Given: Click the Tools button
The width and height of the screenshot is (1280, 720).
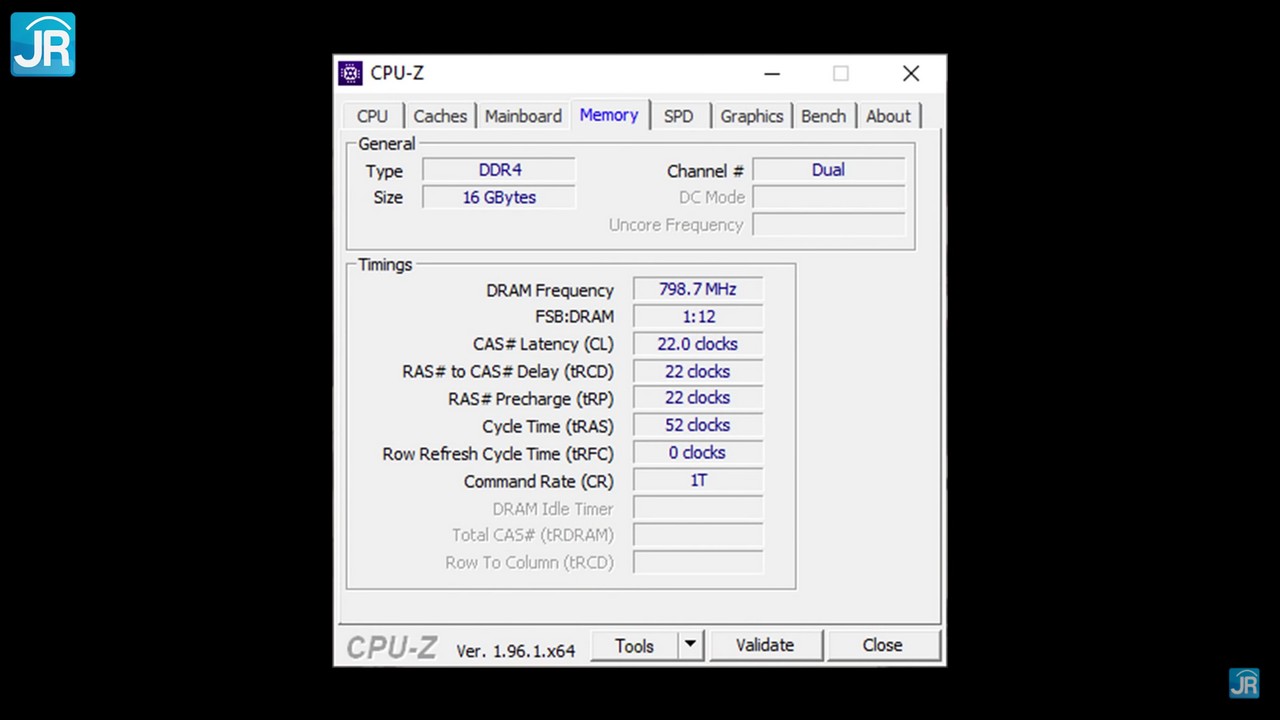Looking at the screenshot, I should click(634, 646).
